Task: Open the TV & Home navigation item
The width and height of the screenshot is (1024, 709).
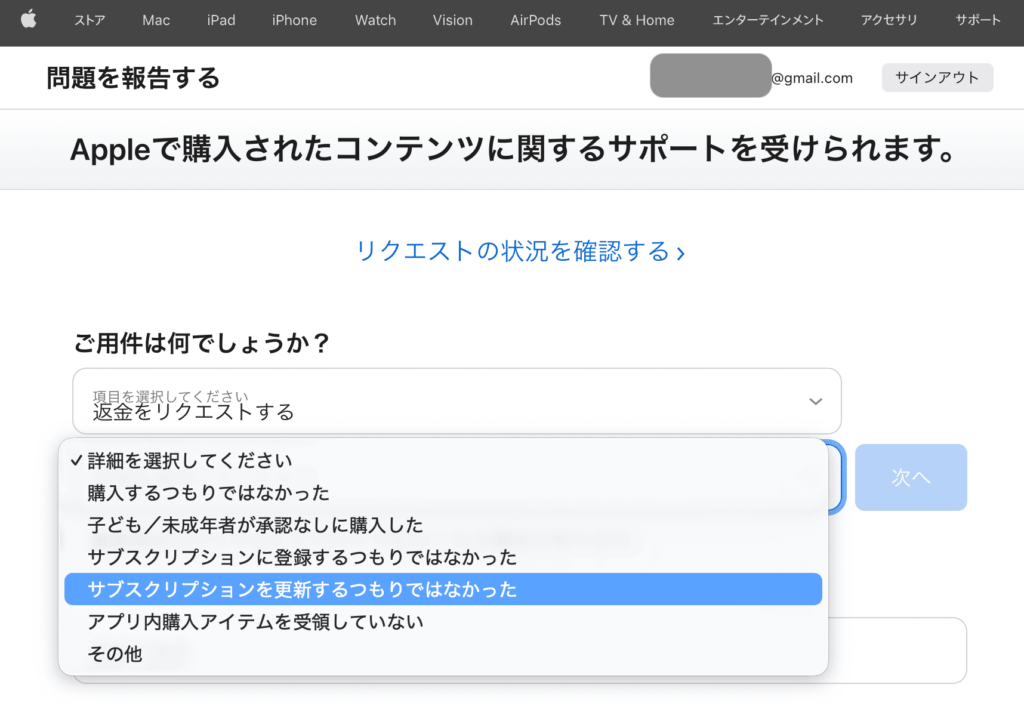Action: coord(637,20)
